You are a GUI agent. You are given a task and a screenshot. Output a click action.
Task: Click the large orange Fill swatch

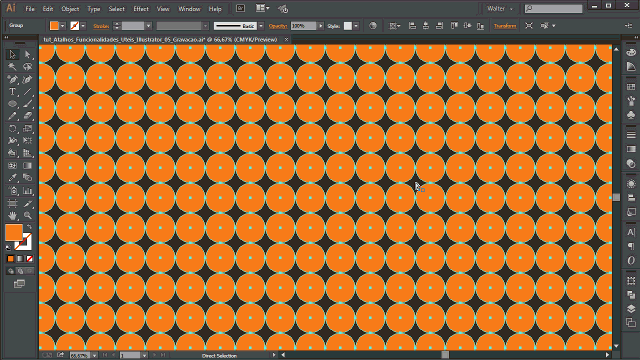13,232
